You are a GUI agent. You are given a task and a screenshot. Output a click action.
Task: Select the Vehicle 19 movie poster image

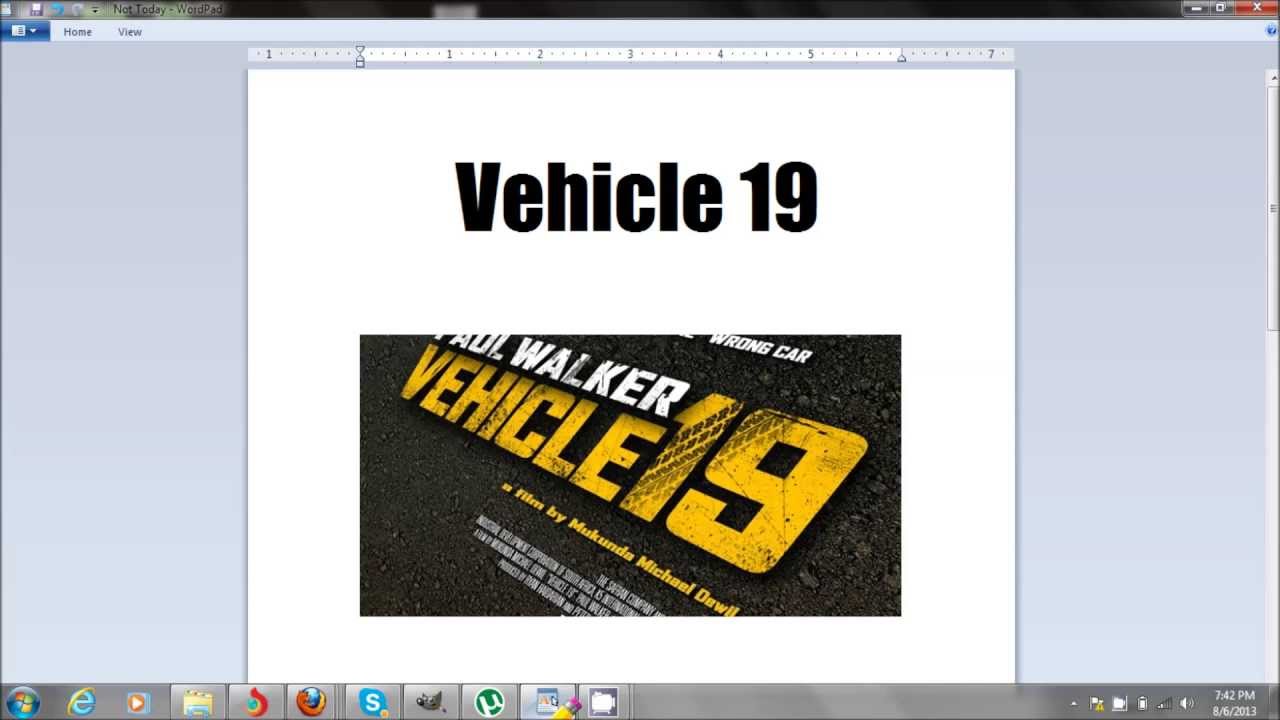tap(630, 475)
